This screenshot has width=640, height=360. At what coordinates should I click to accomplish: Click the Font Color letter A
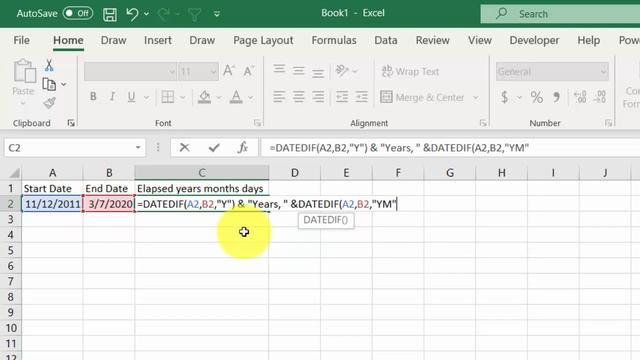pos(236,97)
